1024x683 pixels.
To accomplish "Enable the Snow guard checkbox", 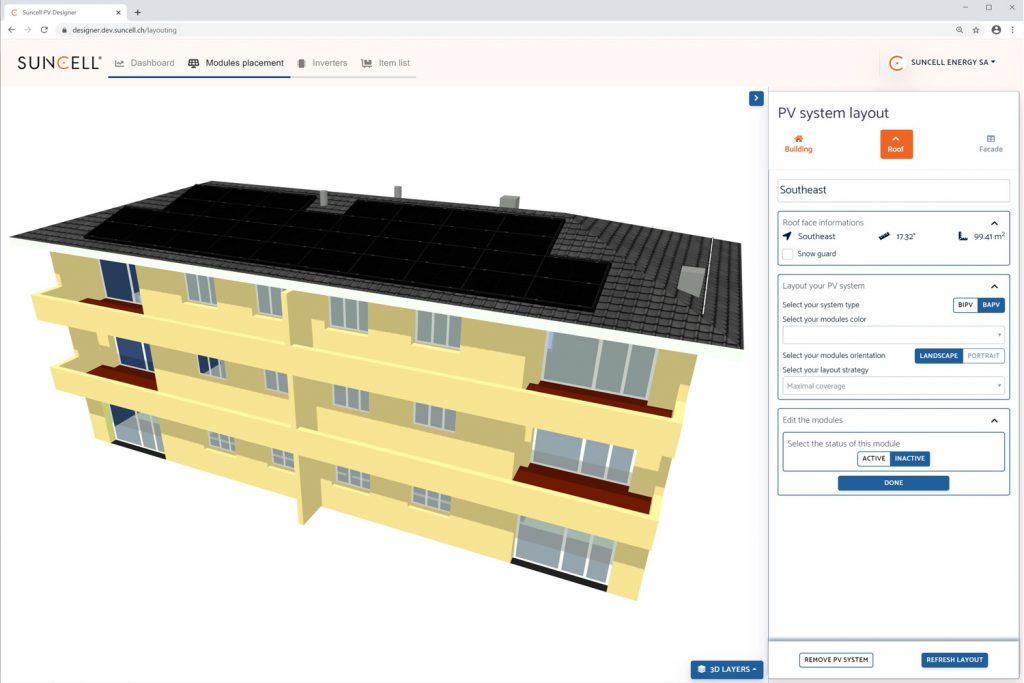I will (x=788, y=255).
